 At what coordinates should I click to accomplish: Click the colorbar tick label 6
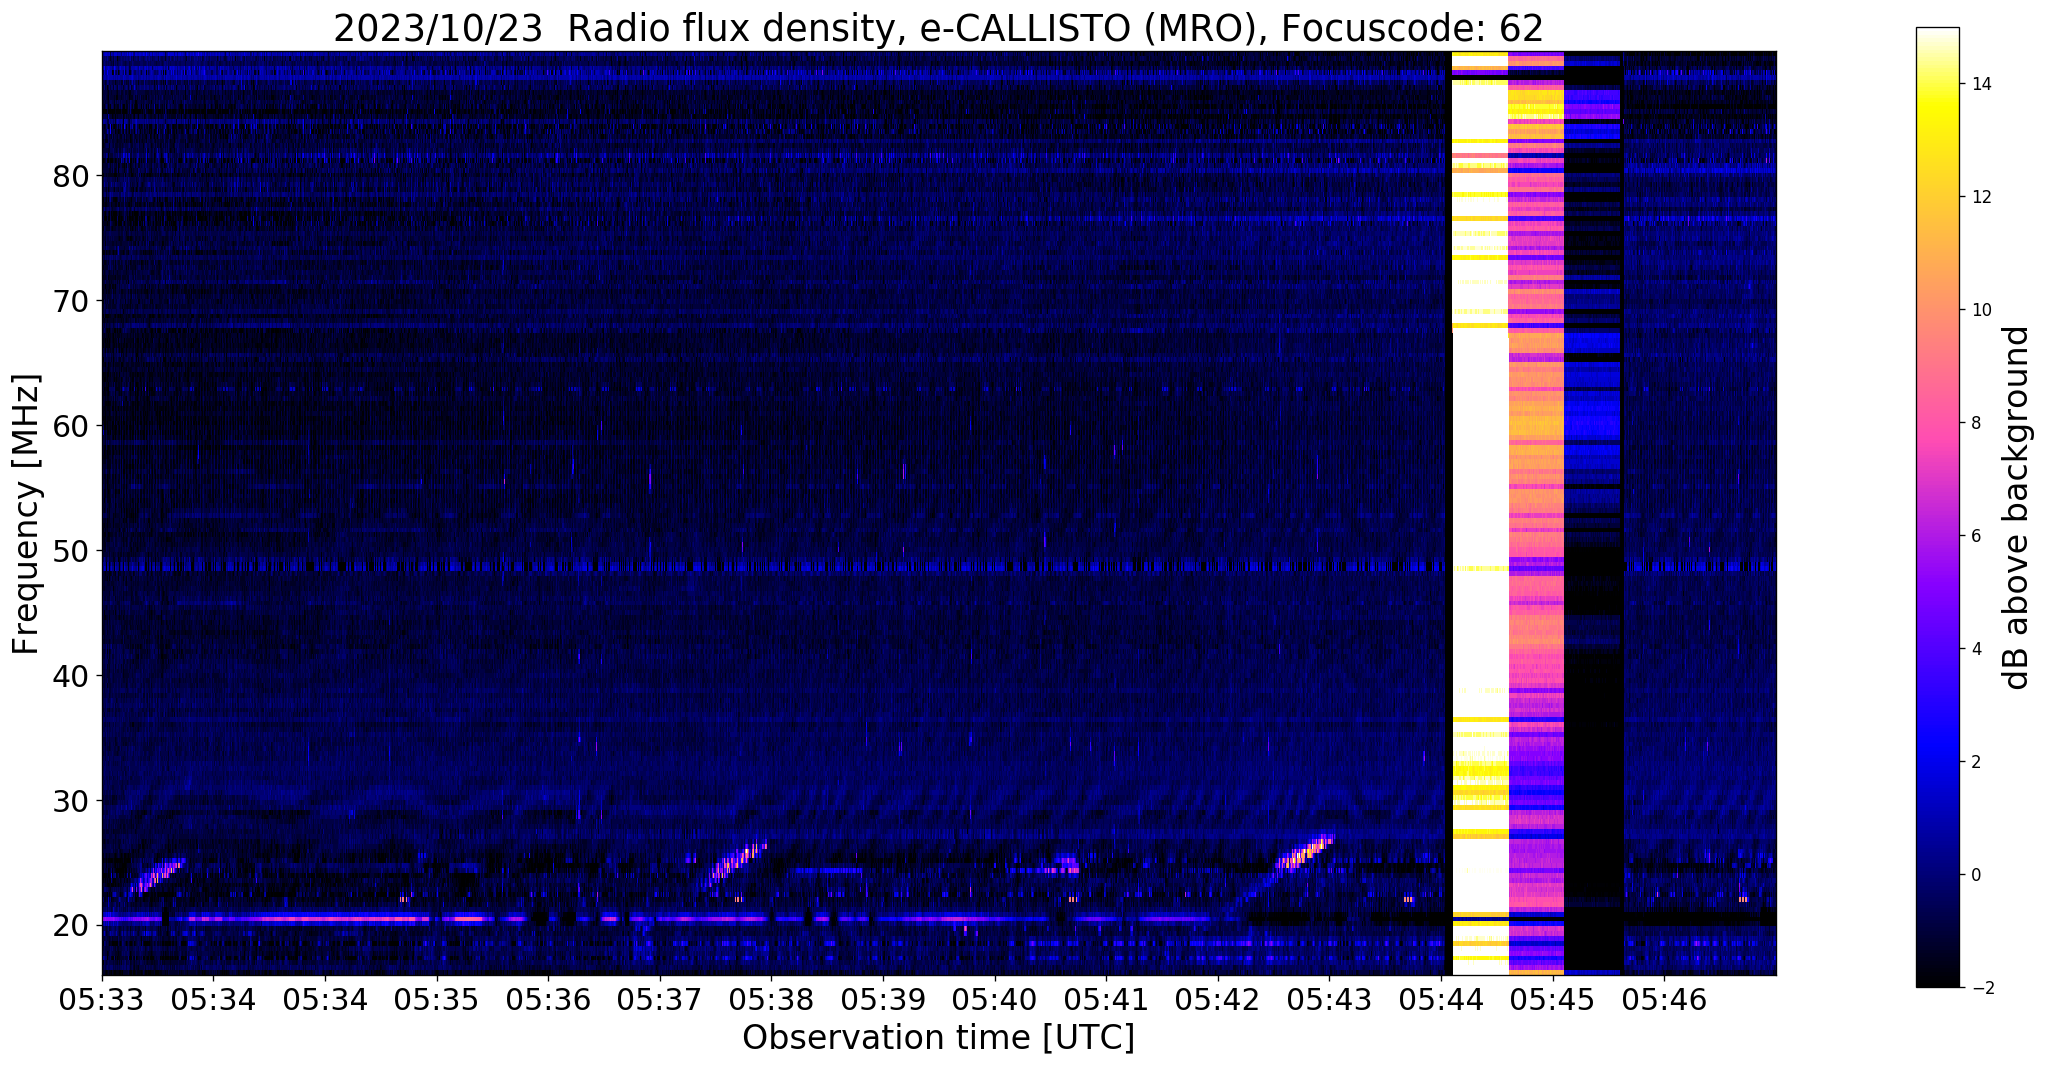click(1974, 536)
